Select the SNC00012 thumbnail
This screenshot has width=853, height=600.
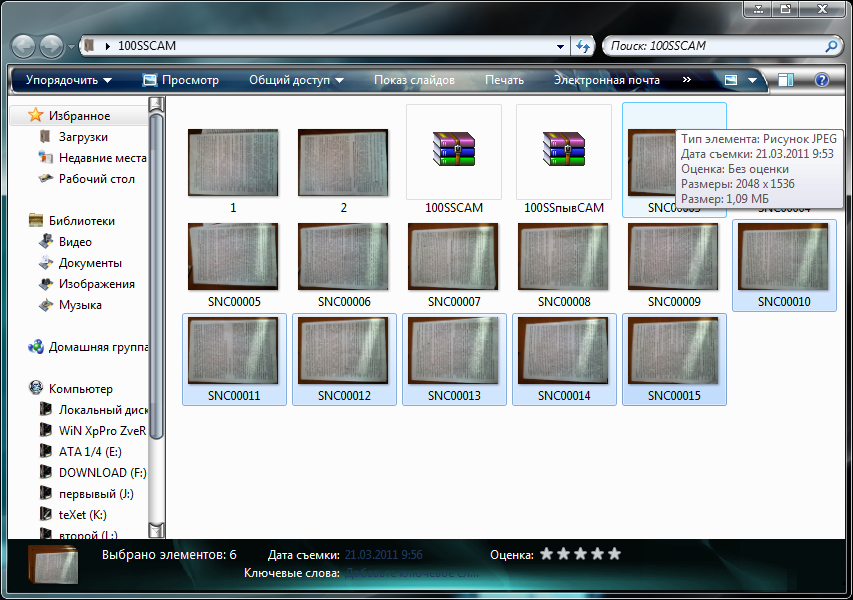(x=343, y=350)
